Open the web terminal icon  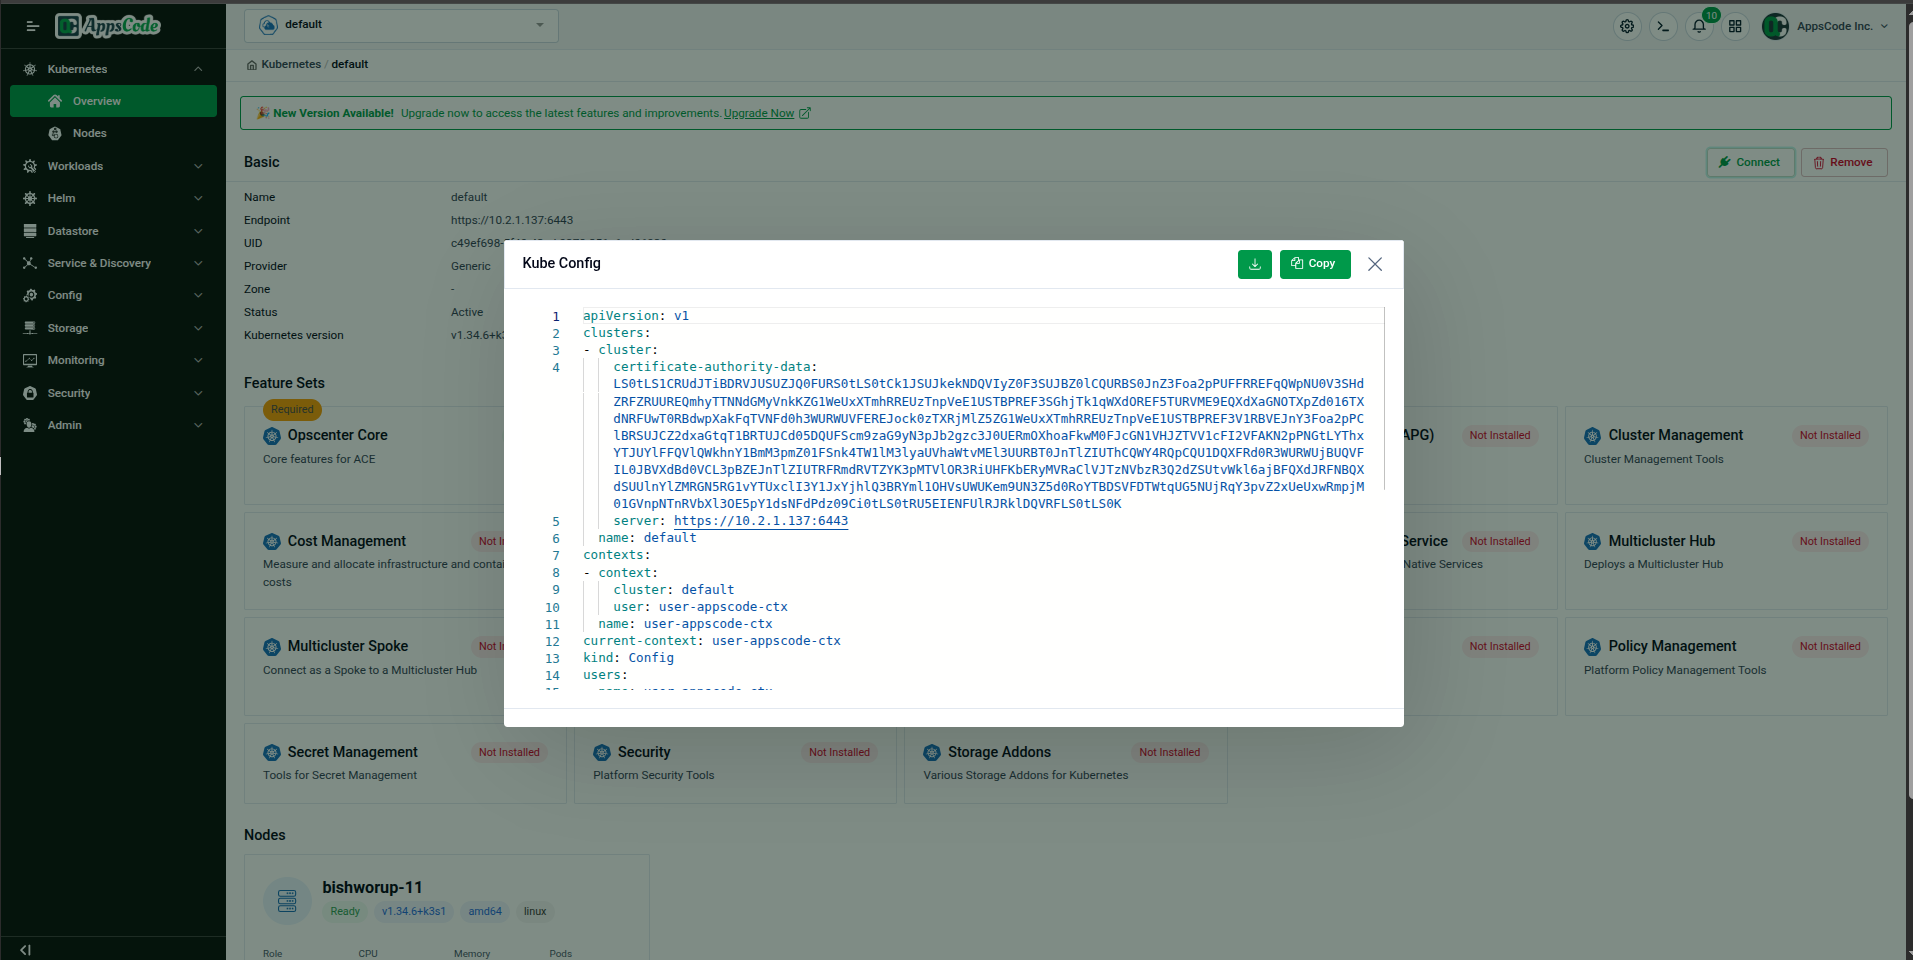(1663, 26)
